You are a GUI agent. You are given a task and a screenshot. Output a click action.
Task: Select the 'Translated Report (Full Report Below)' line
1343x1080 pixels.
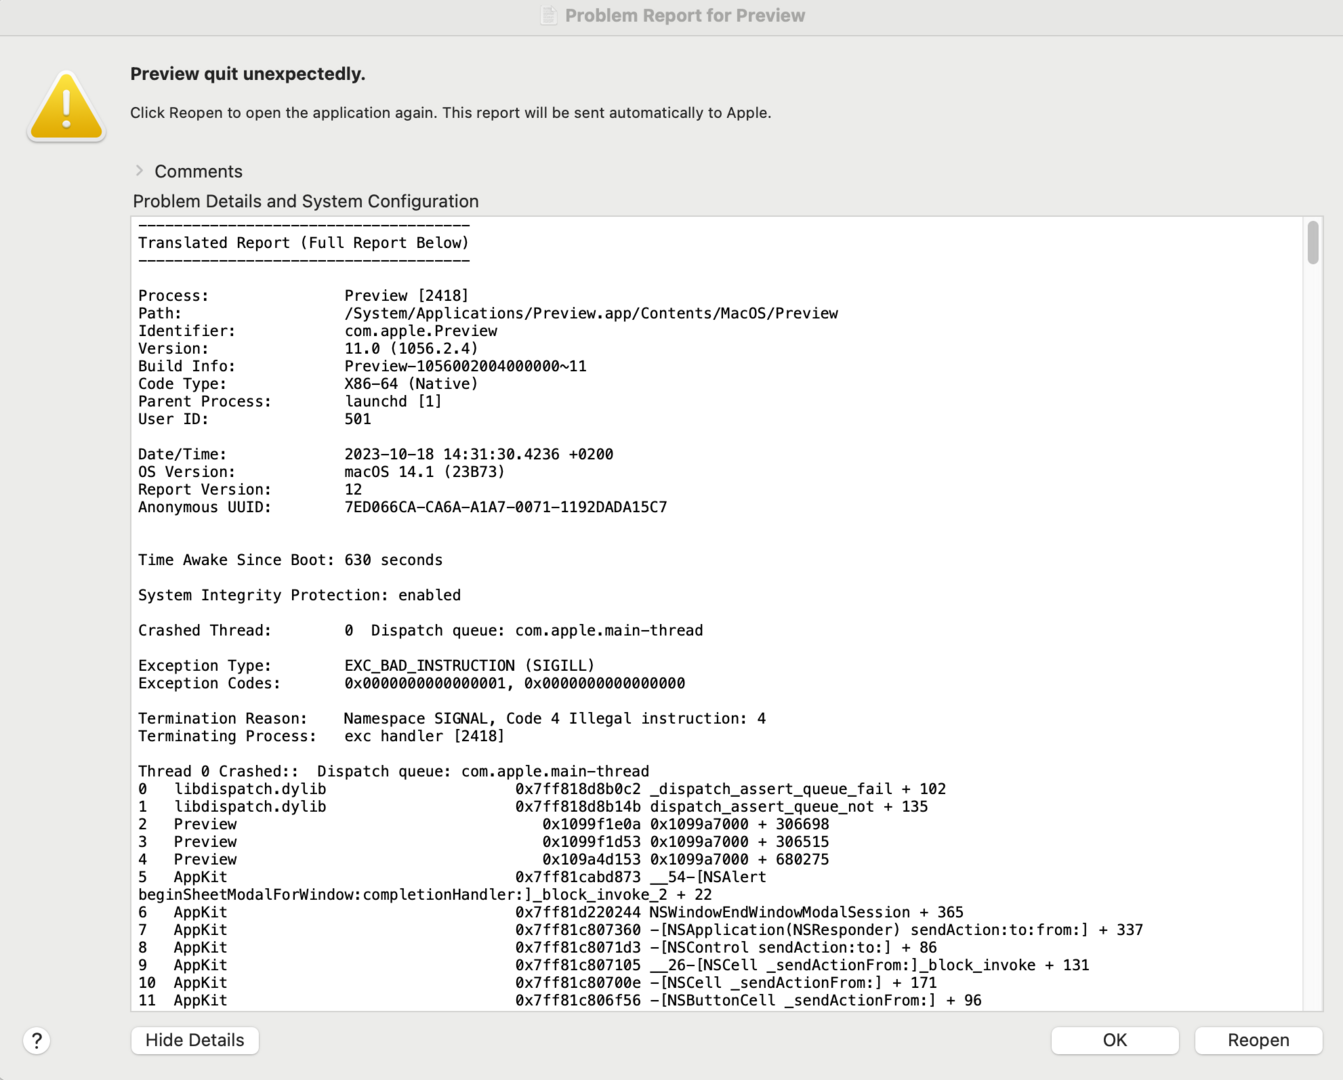304,243
